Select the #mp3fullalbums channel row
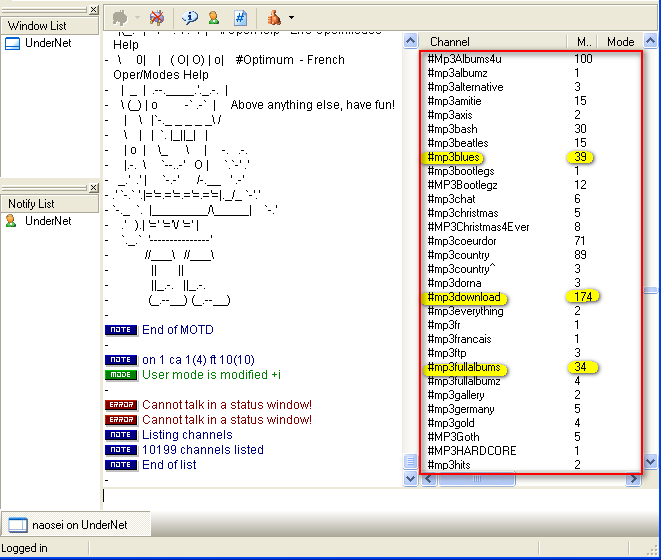Image resolution: width=661 pixels, height=560 pixels. point(531,367)
